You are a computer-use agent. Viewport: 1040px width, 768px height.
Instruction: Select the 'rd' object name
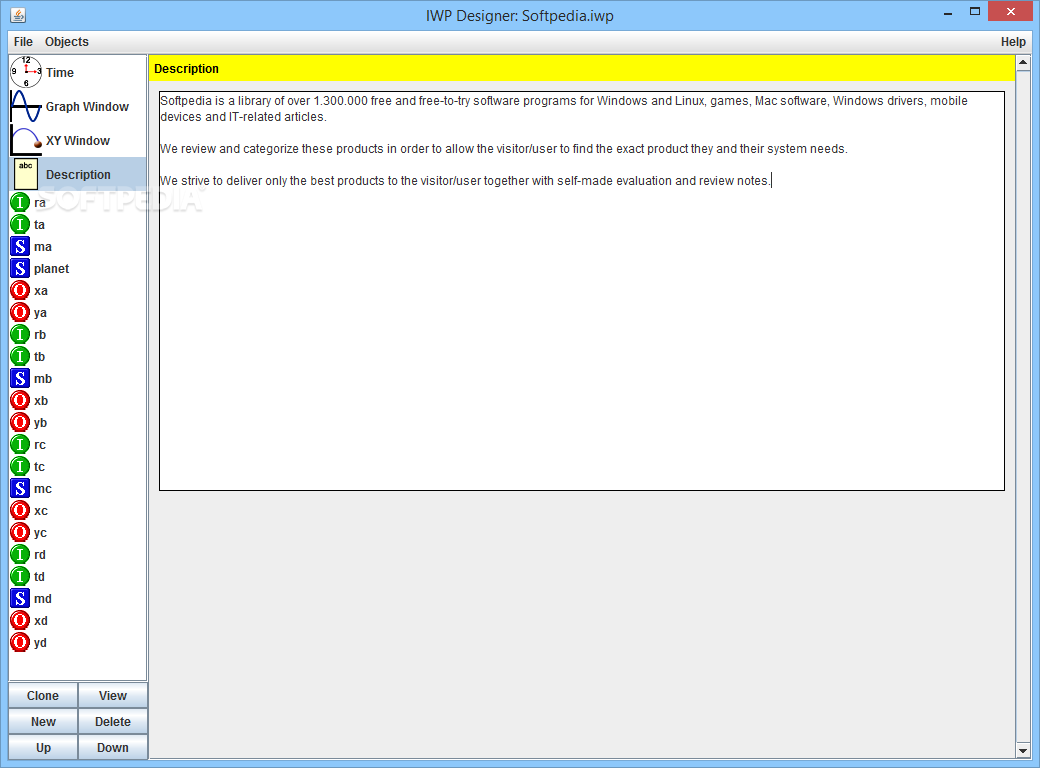coord(40,555)
